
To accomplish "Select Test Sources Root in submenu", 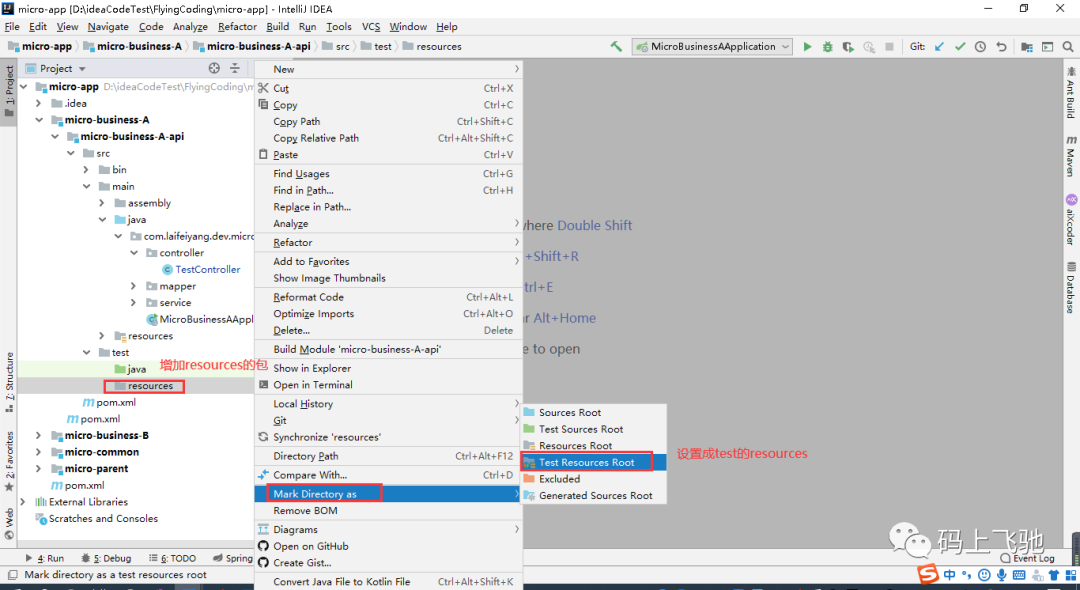I will pyautogui.click(x=593, y=429).
